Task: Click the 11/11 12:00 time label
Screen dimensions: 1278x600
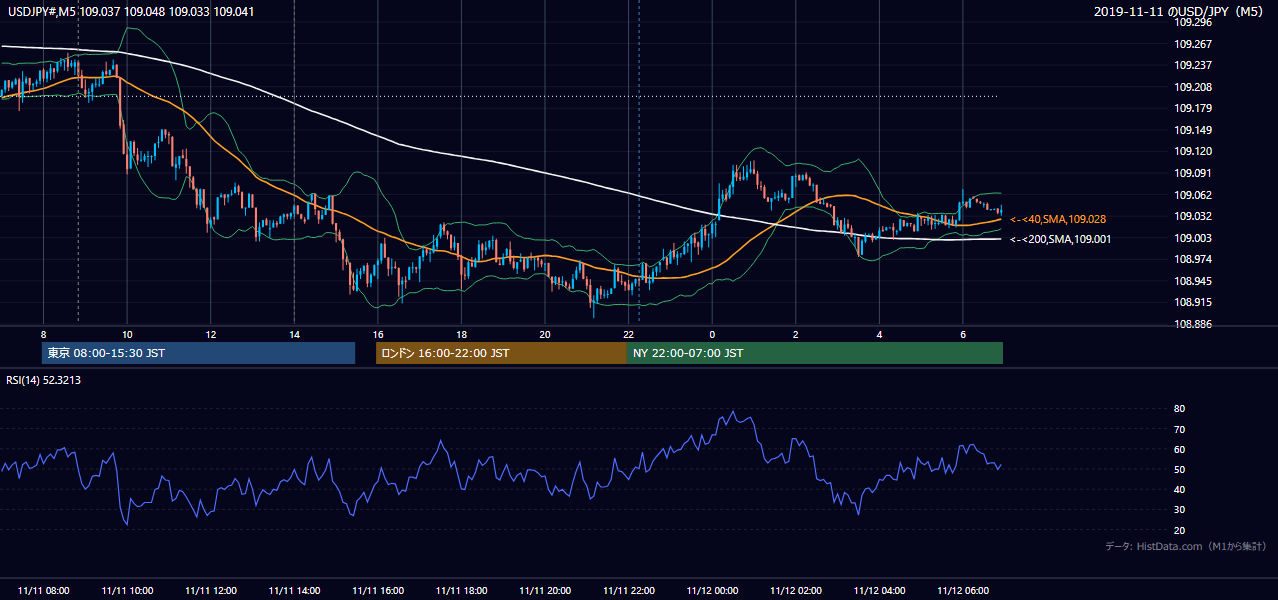Action: 211,591
